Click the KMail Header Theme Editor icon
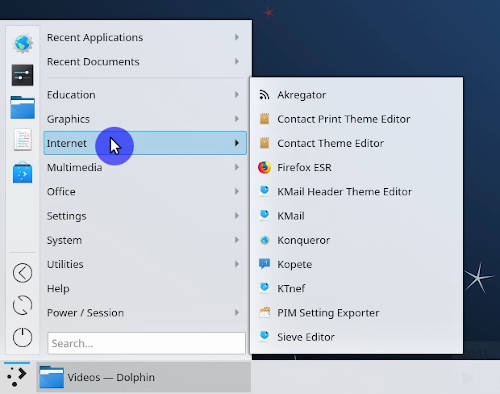This screenshot has height=394, width=500. tap(264, 191)
